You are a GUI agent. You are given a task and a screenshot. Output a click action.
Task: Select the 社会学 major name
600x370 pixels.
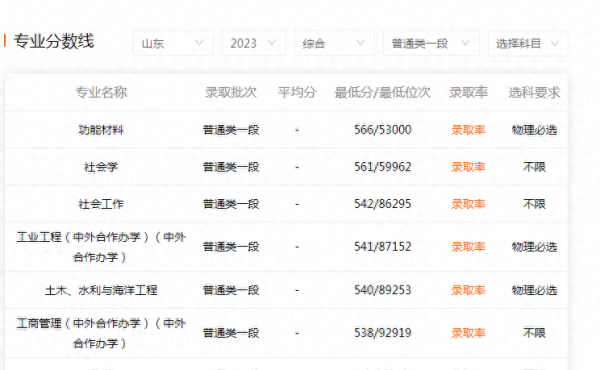point(101,167)
